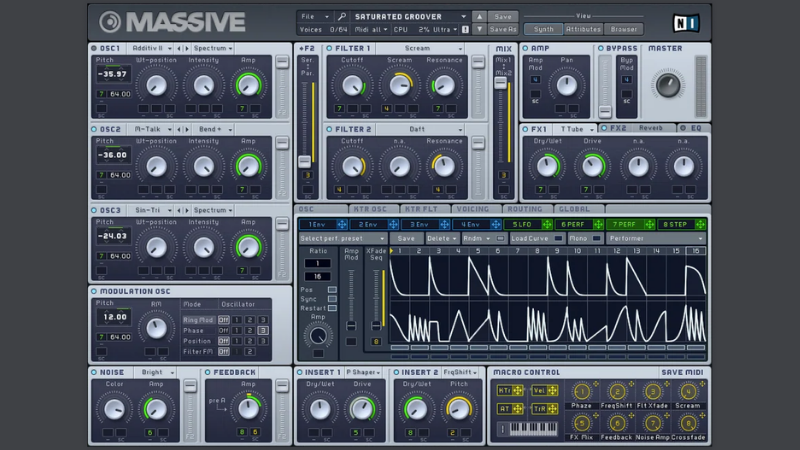Toggle the Feedback section power button
Viewport: 800px width, 450px height.
point(208,372)
